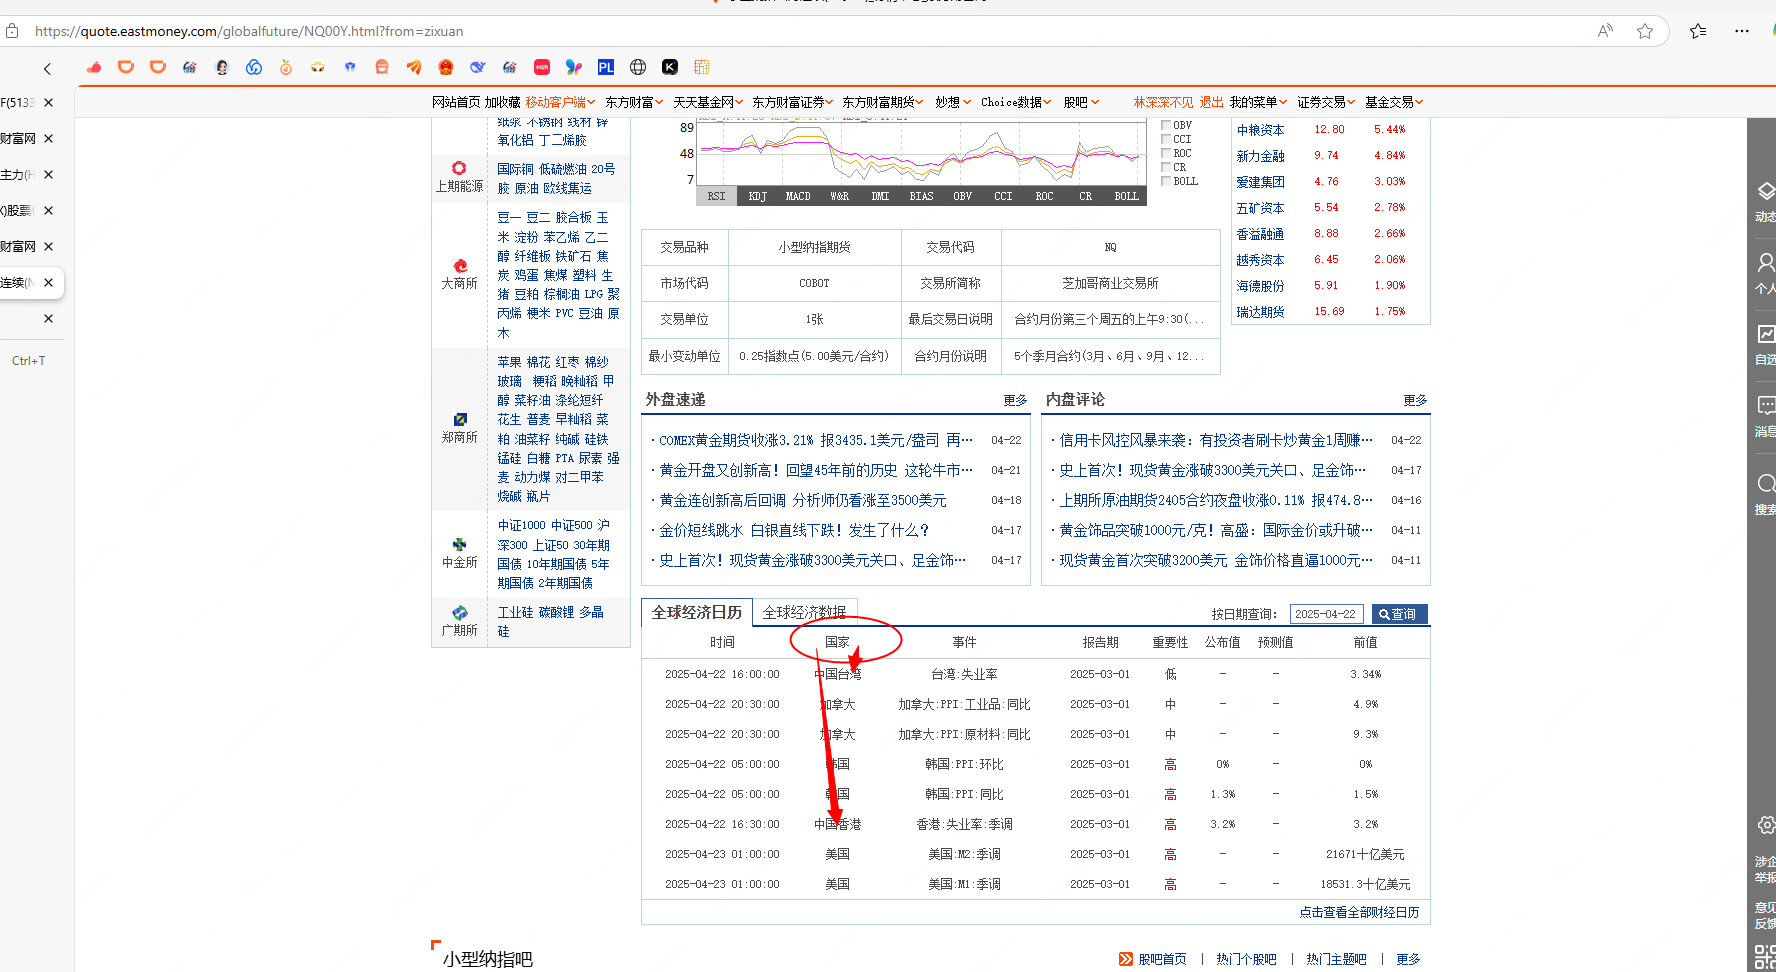Select the BIAS indicator tab below the chart

pyautogui.click(x=921, y=196)
